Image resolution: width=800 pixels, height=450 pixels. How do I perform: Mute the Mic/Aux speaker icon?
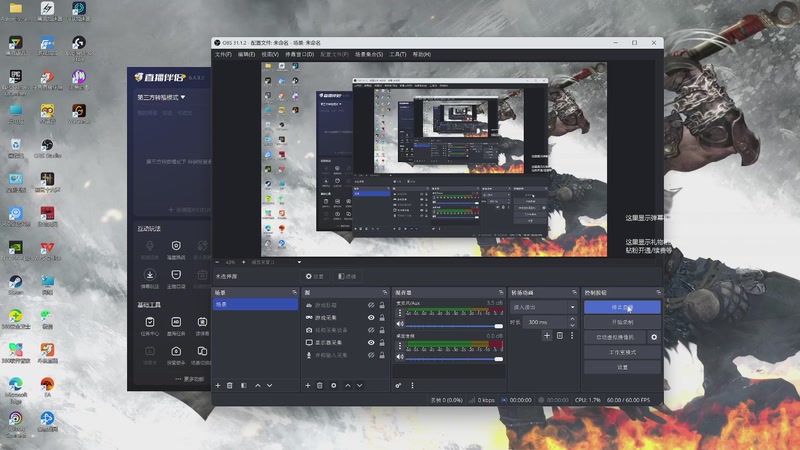[400, 324]
